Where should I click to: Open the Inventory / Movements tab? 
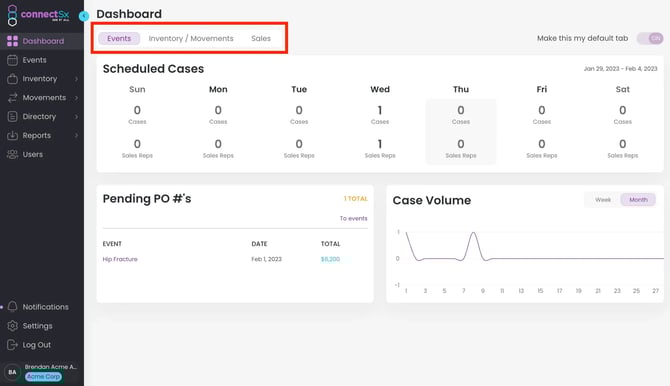[191, 38]
